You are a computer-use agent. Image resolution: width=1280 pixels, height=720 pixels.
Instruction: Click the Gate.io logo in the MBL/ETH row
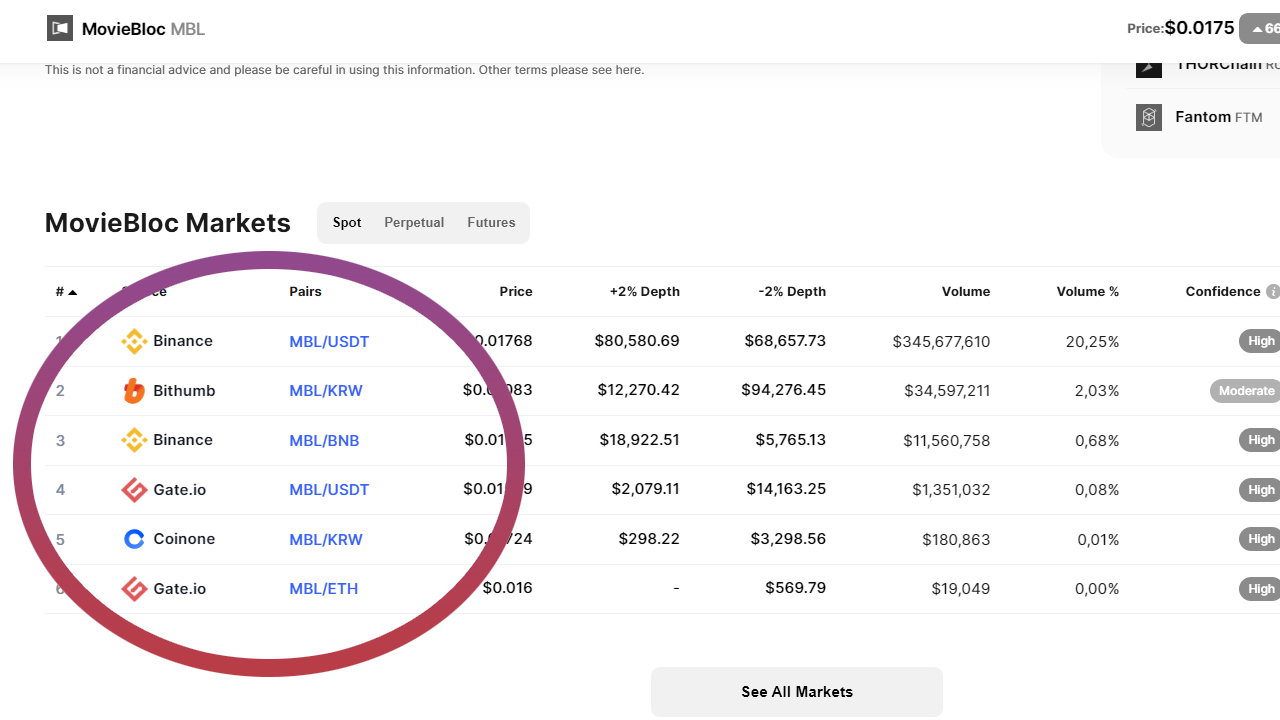pyautogui.click(x=134, y=589)
